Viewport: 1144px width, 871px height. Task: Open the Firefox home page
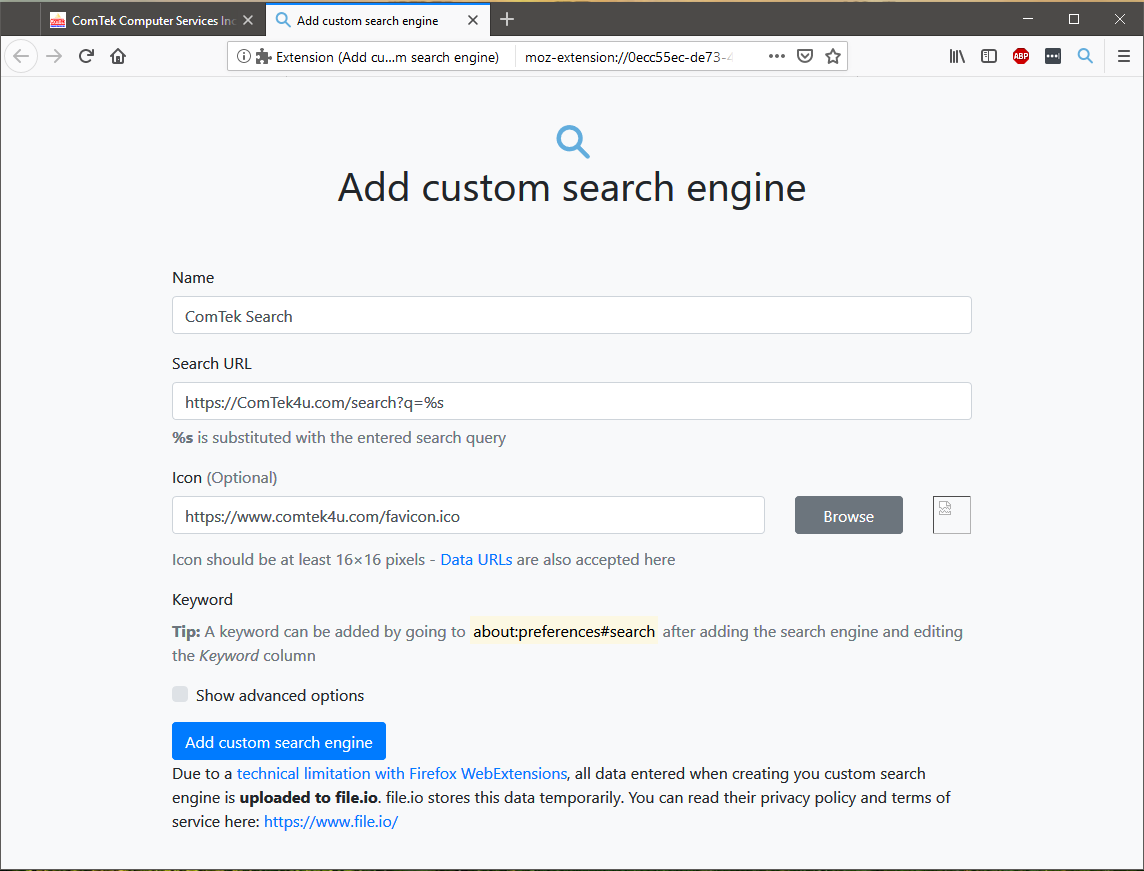[x=118, y=56]
